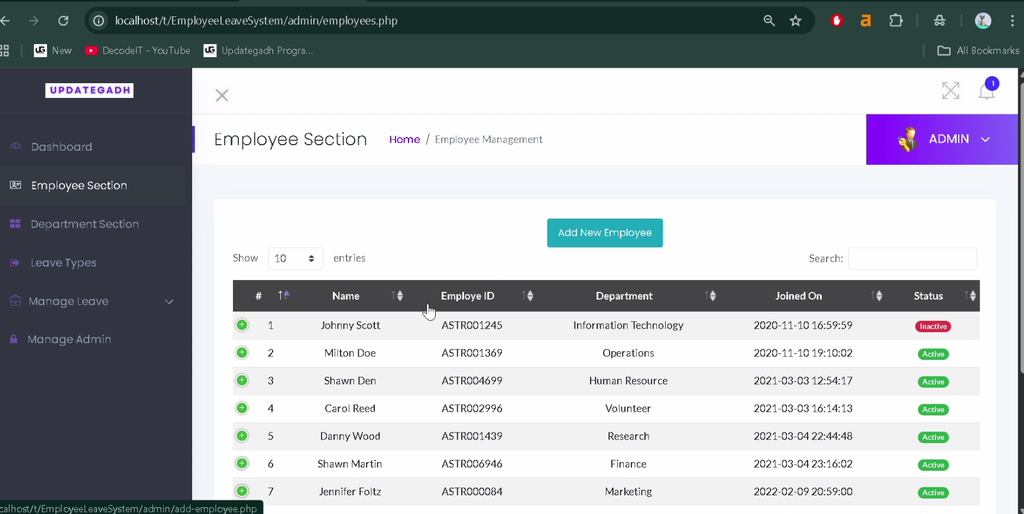The width and height of the screenshot is (1024, 514).
Task: Select the Human Resource department cell
Action: click(x=628, y=381)
